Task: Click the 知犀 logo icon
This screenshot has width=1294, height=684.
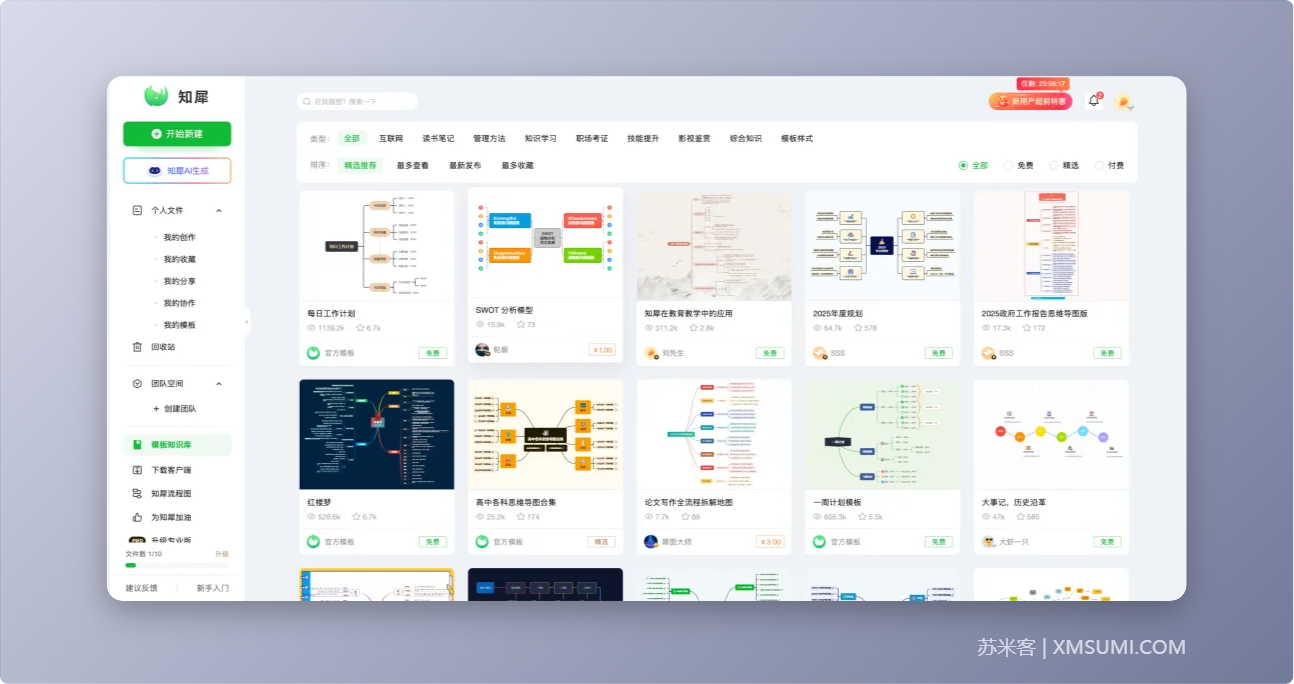Action: 156,96
